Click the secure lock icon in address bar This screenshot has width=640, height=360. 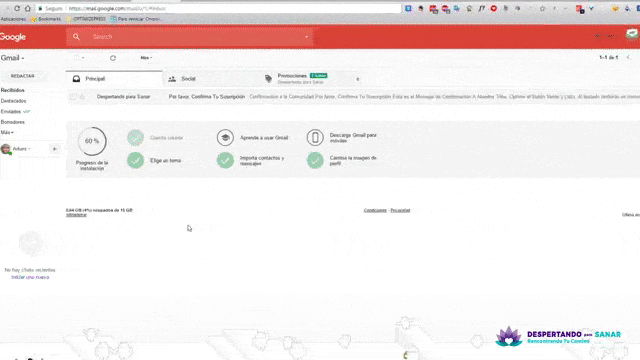[40, 8]
